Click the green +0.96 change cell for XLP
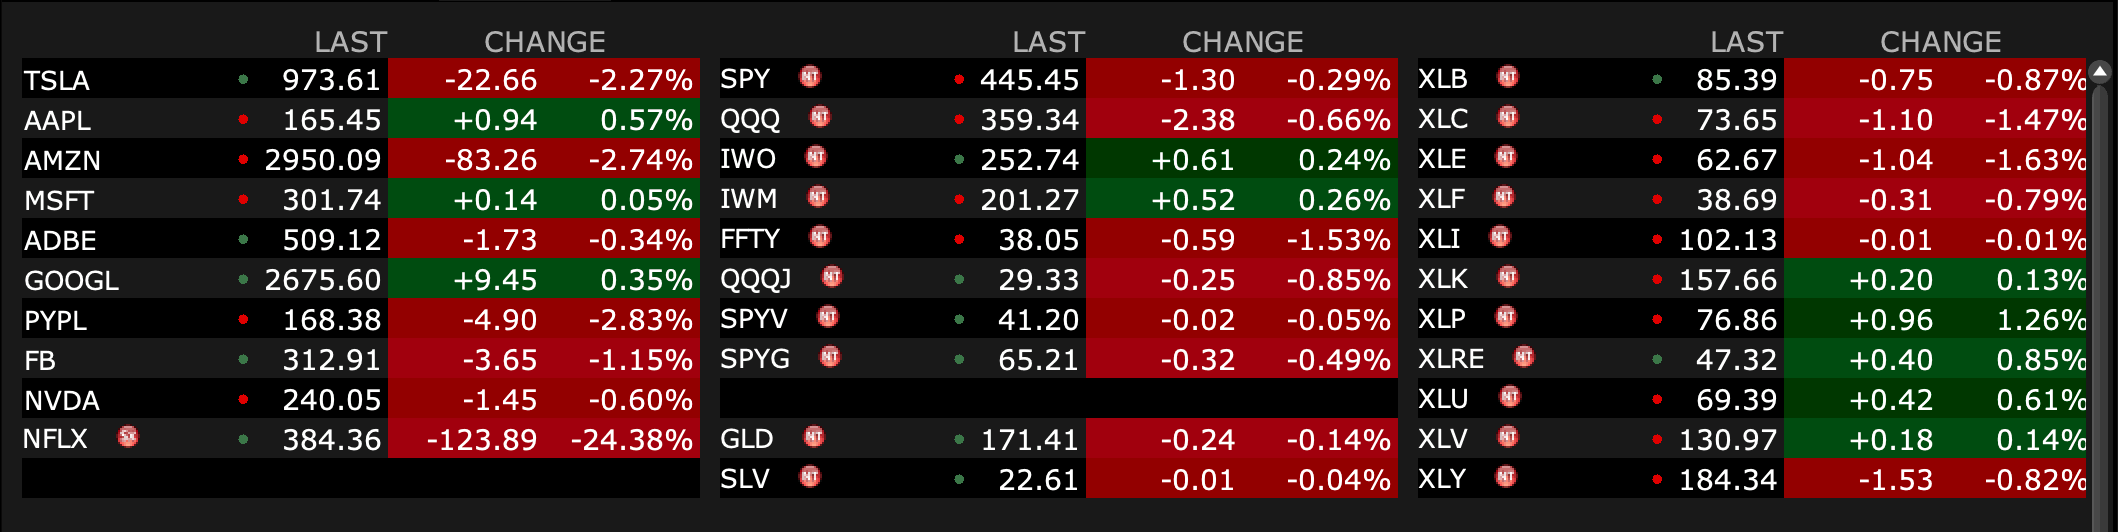The width and height of the screenshot is (2118, 532). (1891, 320)
